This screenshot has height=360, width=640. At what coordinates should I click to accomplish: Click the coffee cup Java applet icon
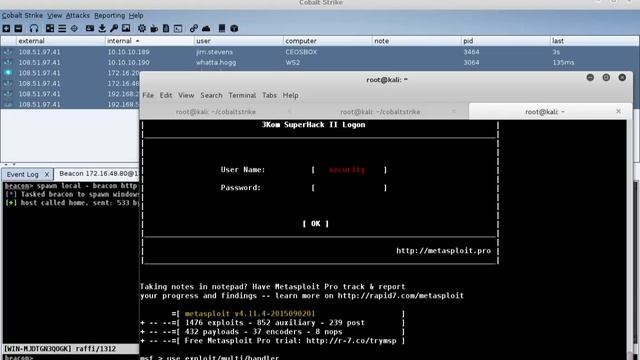coord(154,29)
